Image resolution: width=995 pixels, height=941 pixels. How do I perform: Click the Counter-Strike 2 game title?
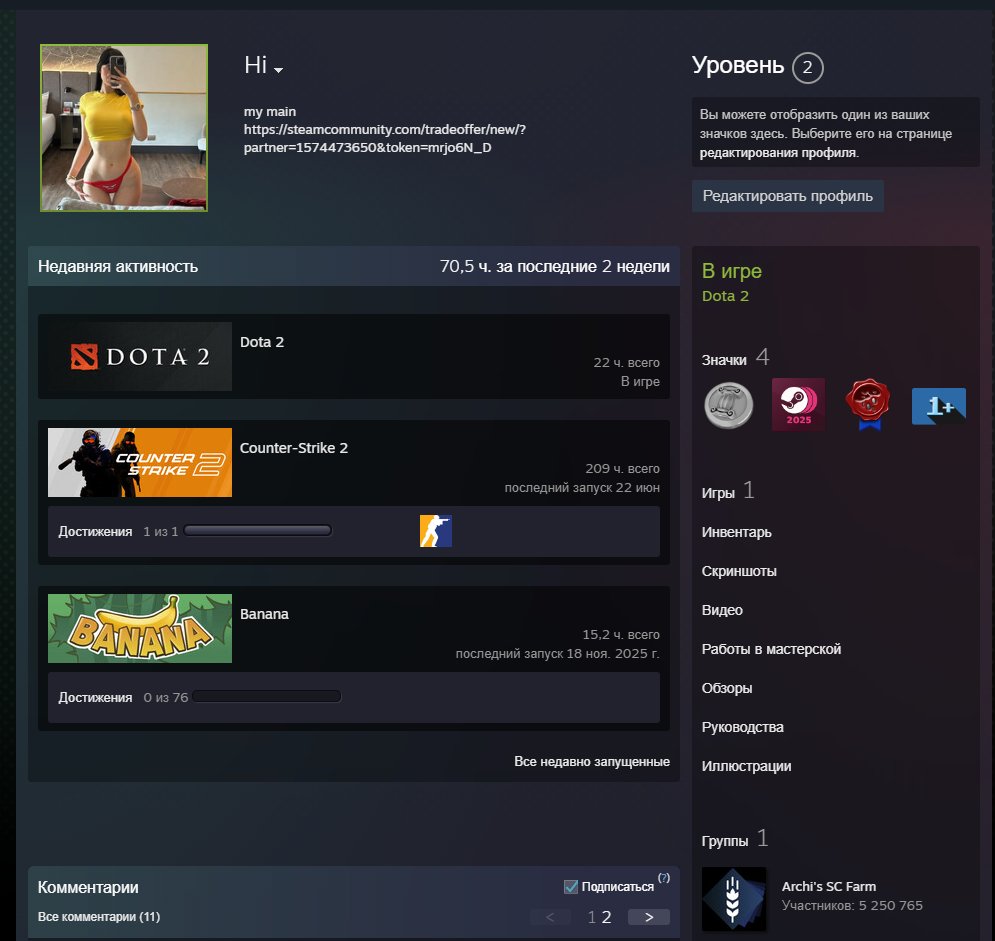(x=294, y=448)
